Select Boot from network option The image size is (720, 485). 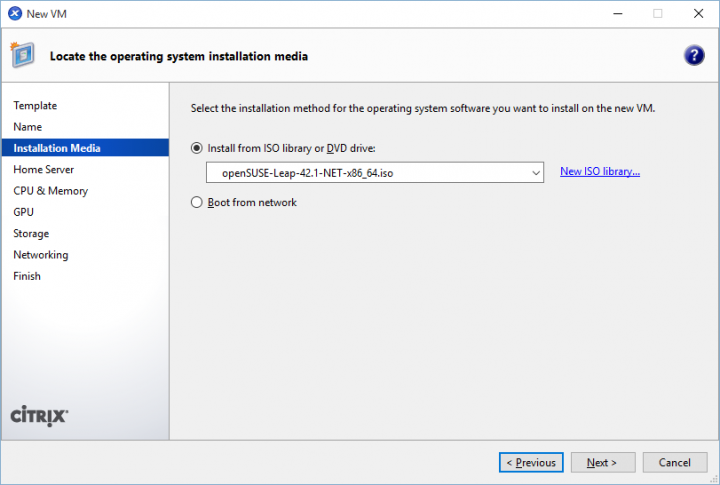click(x=197, y=202)
